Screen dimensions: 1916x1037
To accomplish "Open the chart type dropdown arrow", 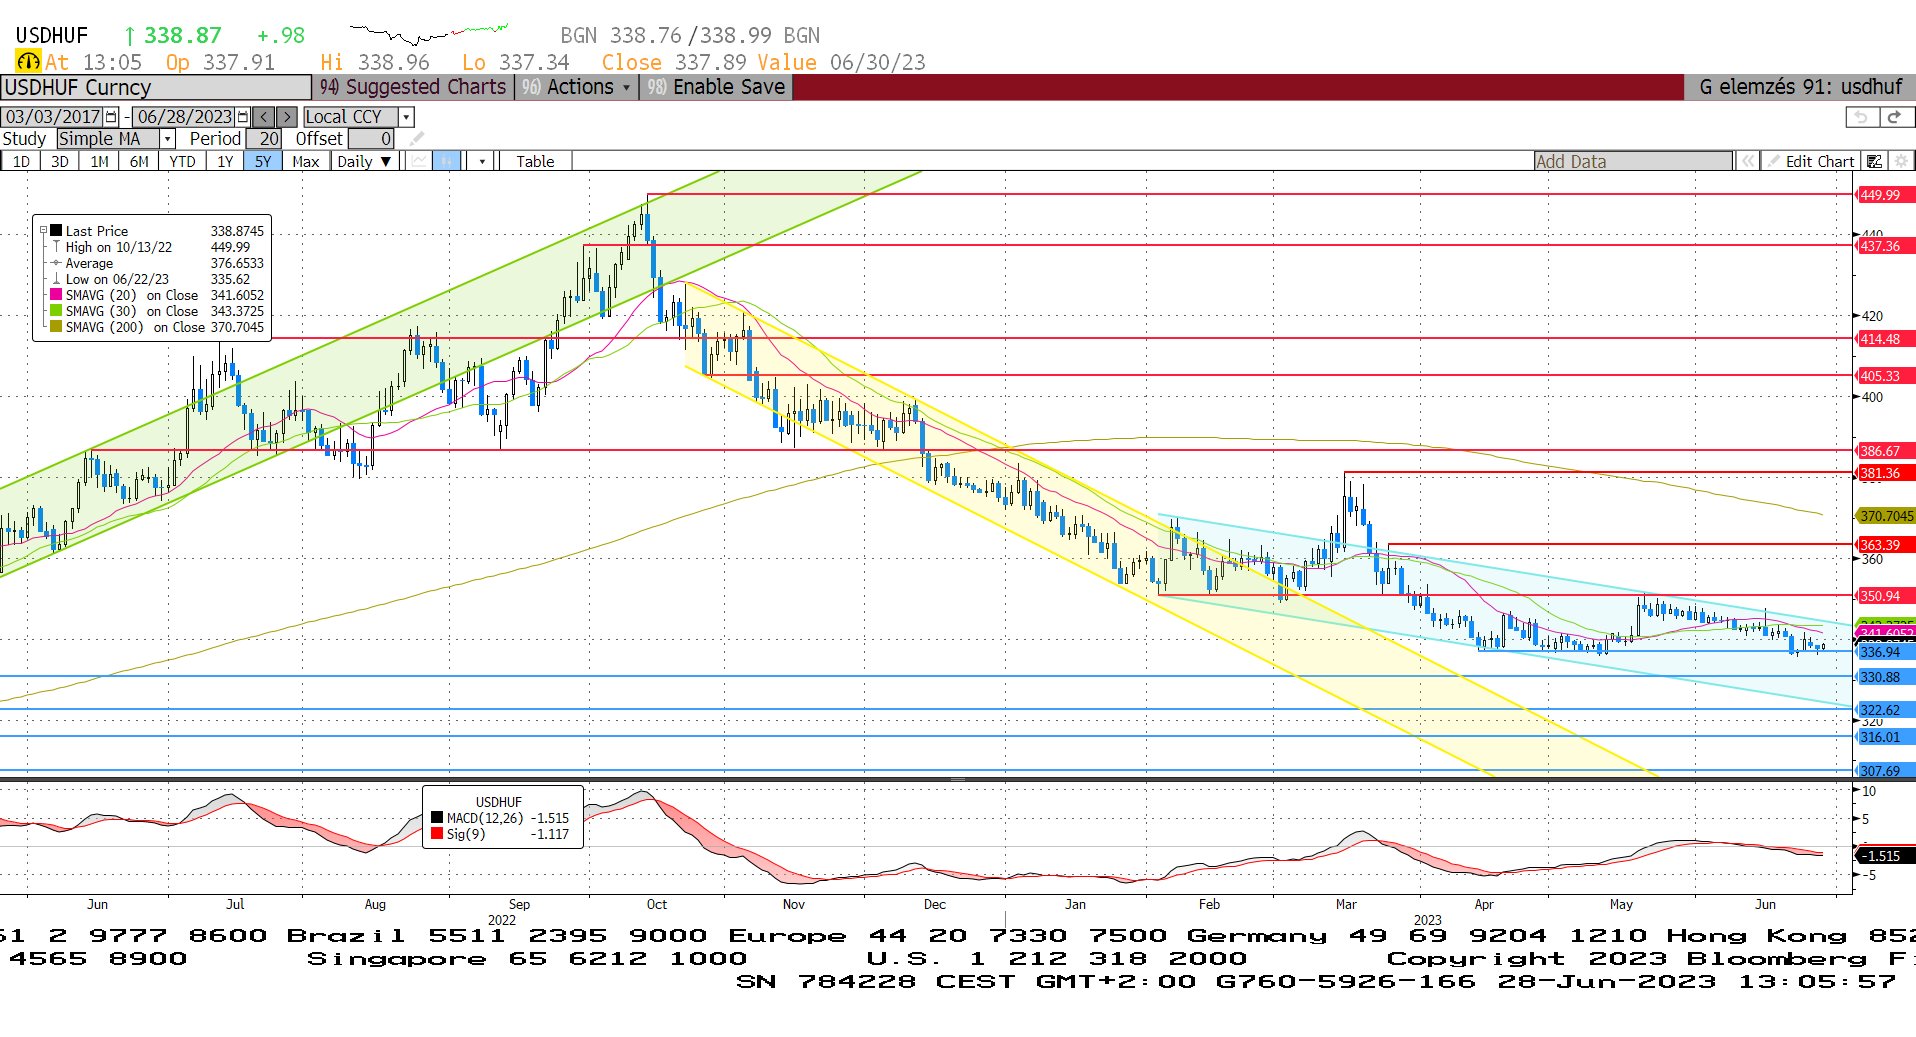I will tap(482, 161).
